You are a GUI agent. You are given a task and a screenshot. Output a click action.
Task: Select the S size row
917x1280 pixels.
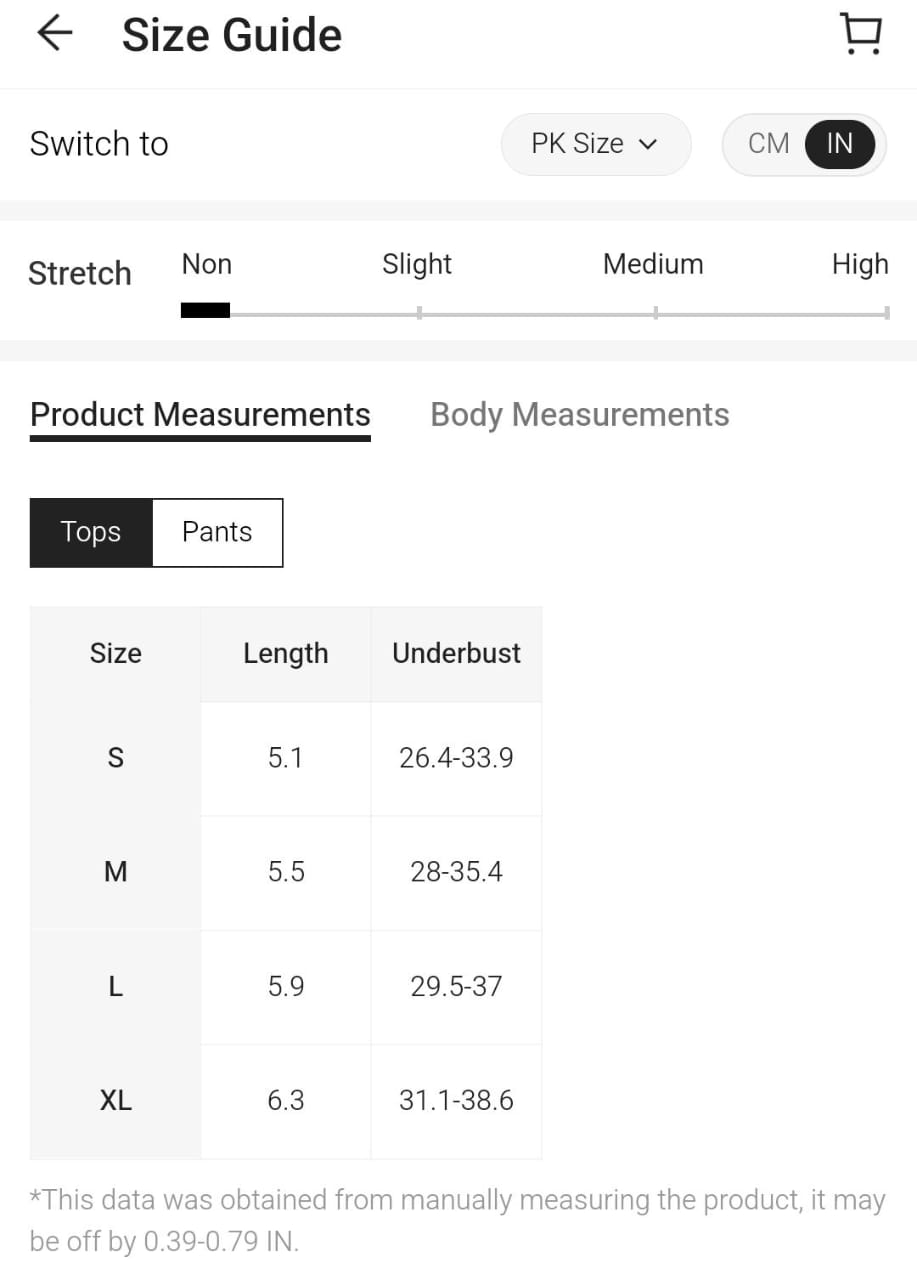tap(116, 758)
